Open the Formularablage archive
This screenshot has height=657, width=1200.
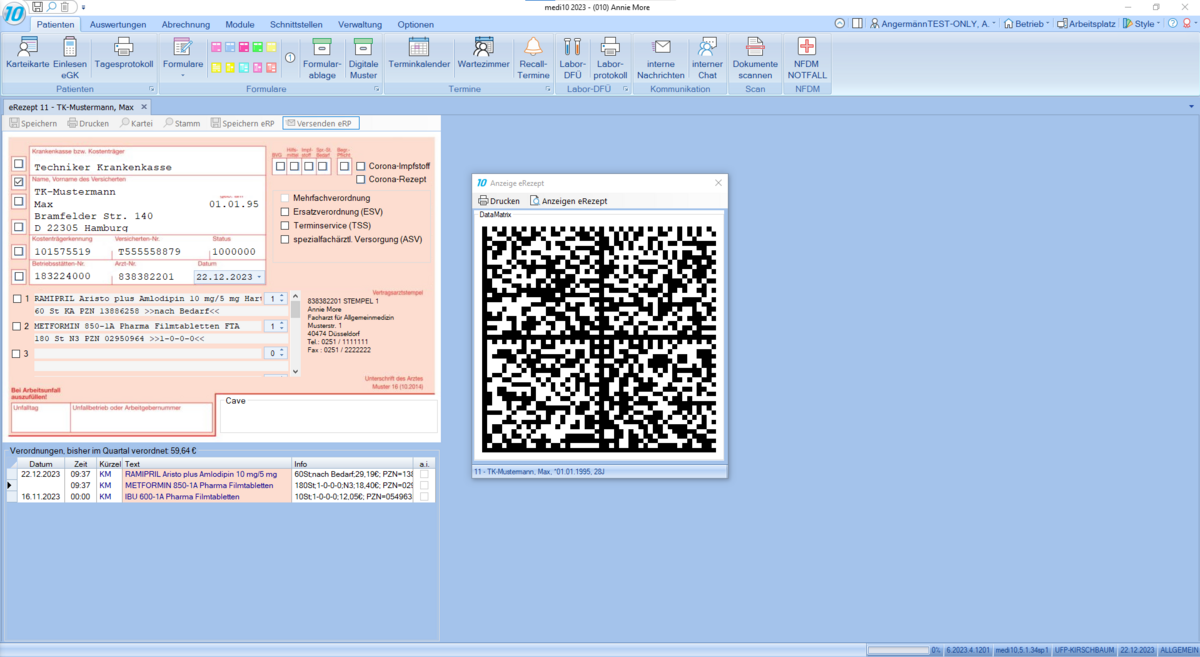322,58
